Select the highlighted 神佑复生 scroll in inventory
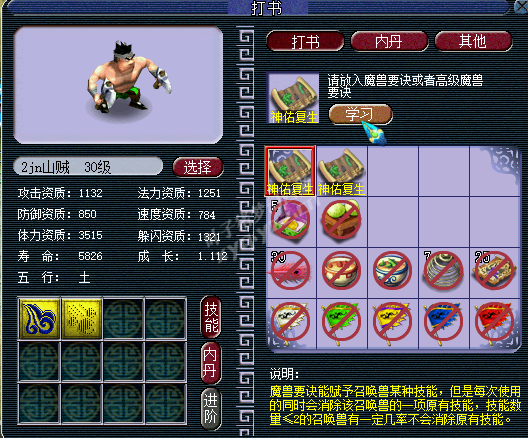The image size is (528, 438). (291, 171)
